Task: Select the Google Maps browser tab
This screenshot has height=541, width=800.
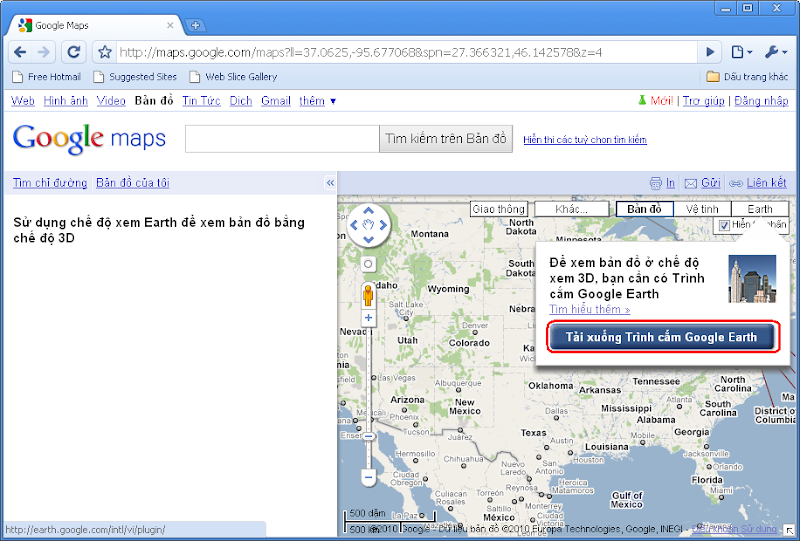Action: click(x=96, y=25)
